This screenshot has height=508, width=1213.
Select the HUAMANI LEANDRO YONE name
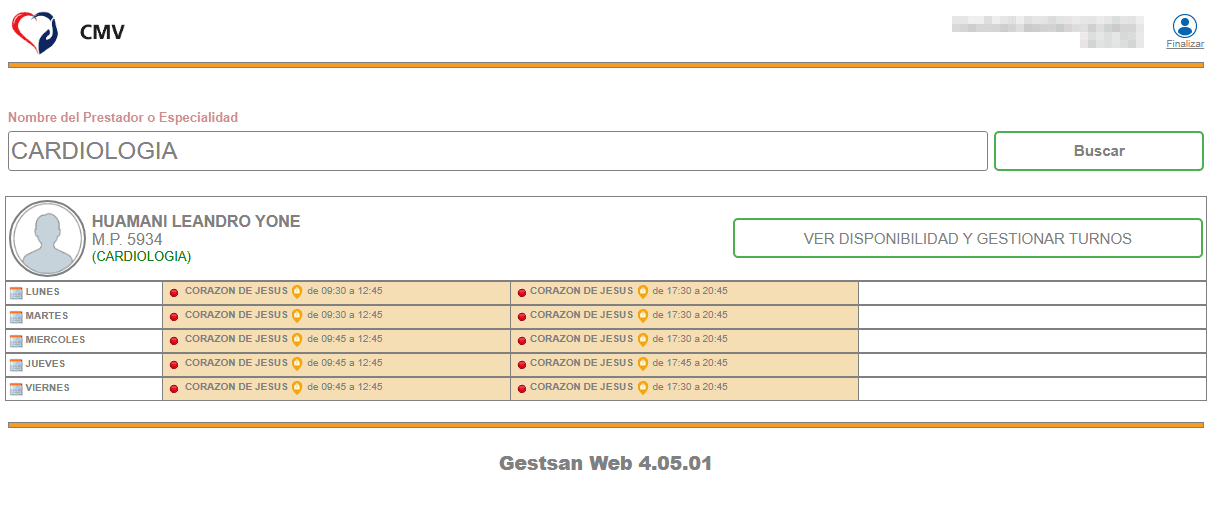pyautogui.click(x=196, y=222)
